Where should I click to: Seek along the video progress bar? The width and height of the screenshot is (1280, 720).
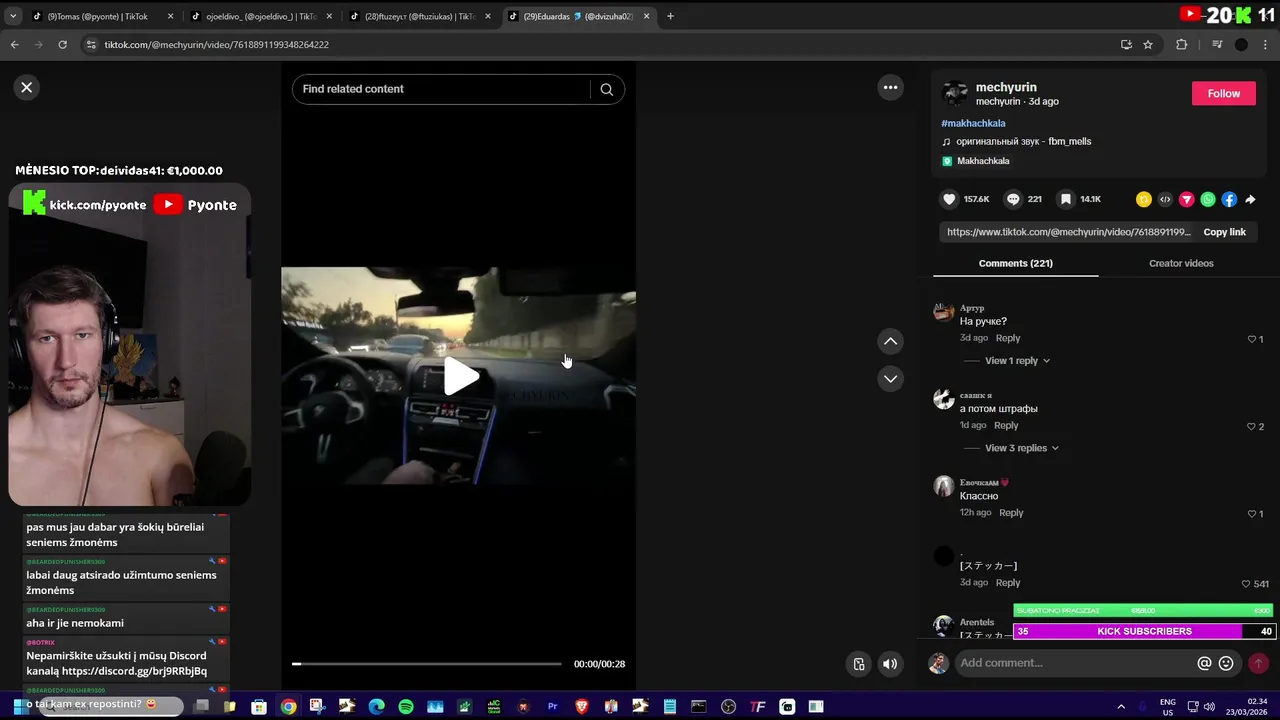pyautogui.click(x=427, y=664)
